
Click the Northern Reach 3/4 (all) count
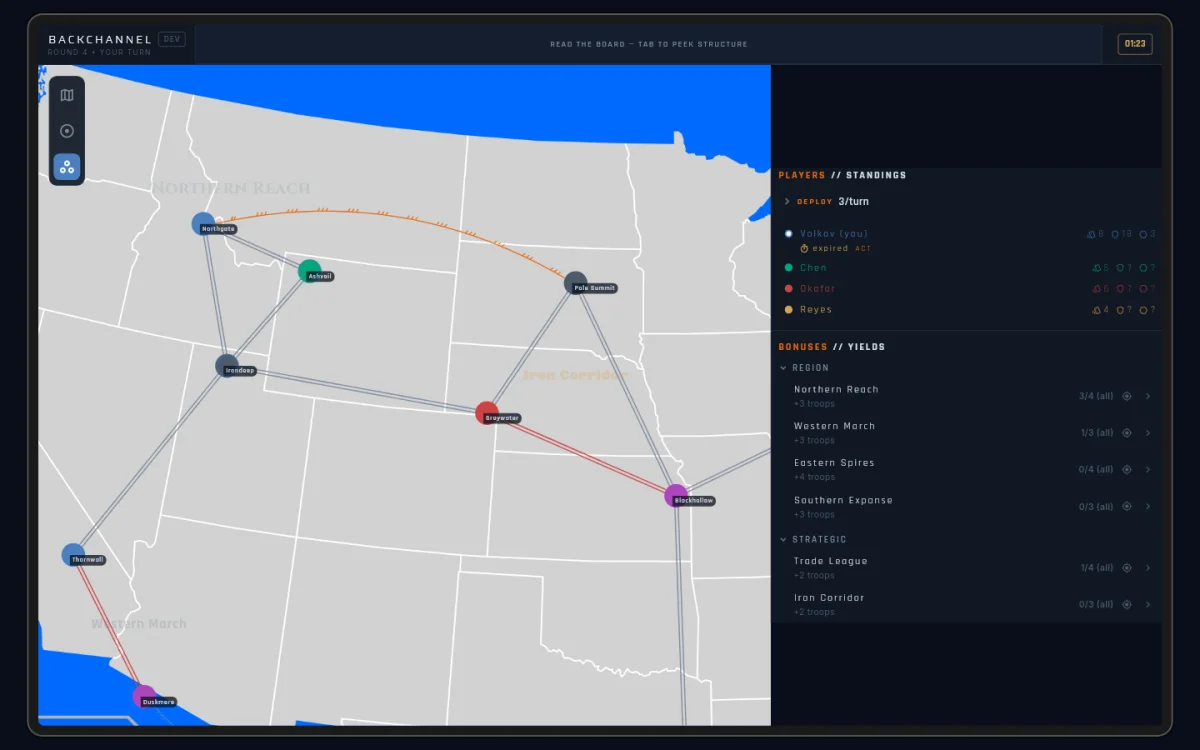pos(1096,396)
